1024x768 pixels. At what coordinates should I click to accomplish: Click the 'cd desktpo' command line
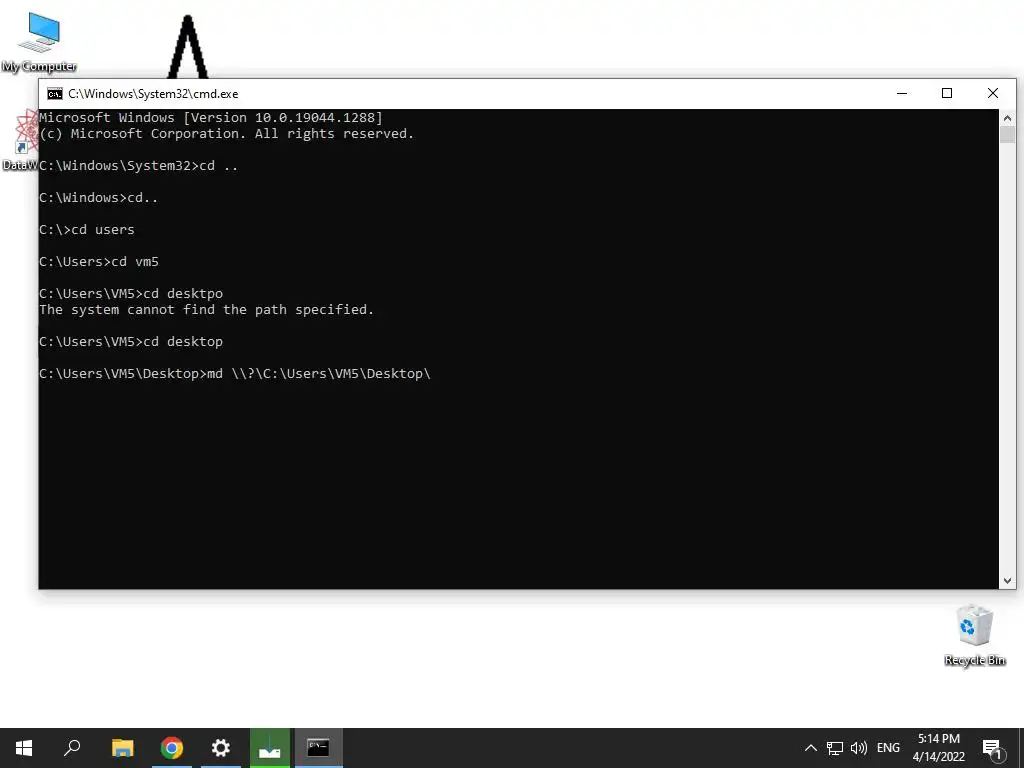pos(131,294)
